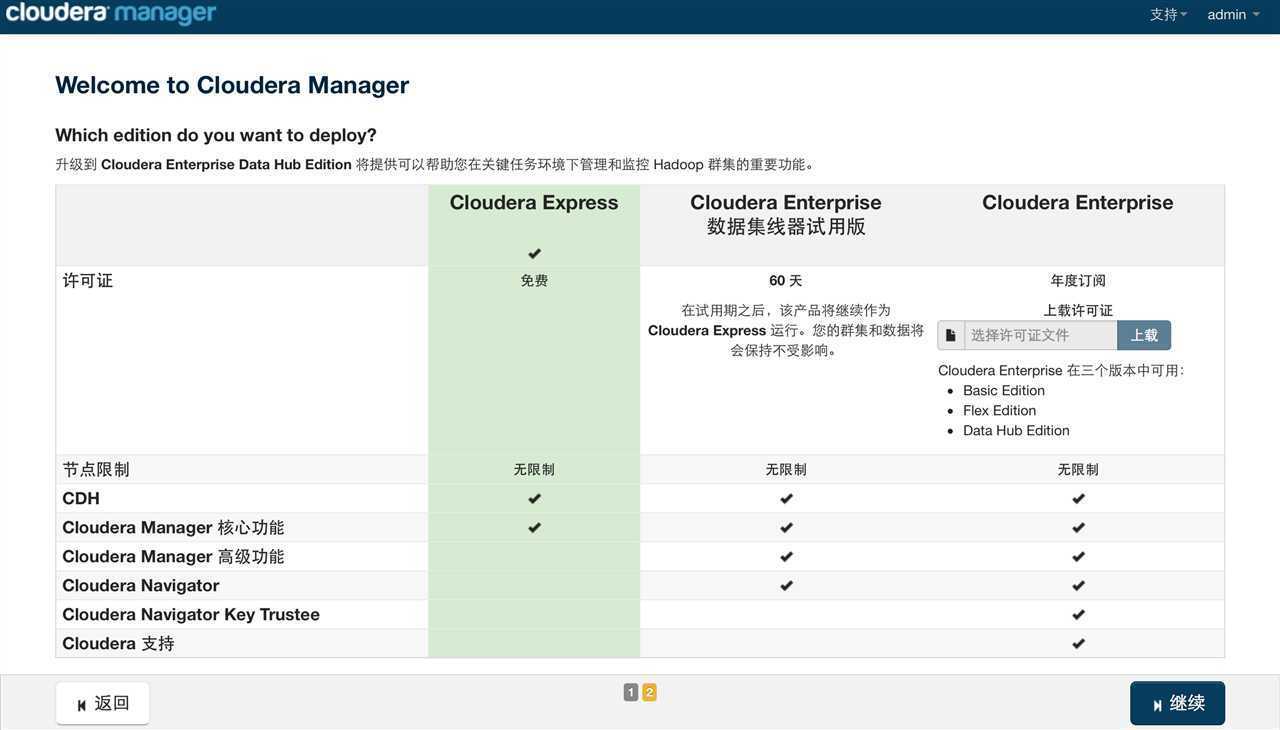Click Cloudera Manager 高级功能 row label
The width and height of the screenshot is (1280, 730).
[173, 556]
